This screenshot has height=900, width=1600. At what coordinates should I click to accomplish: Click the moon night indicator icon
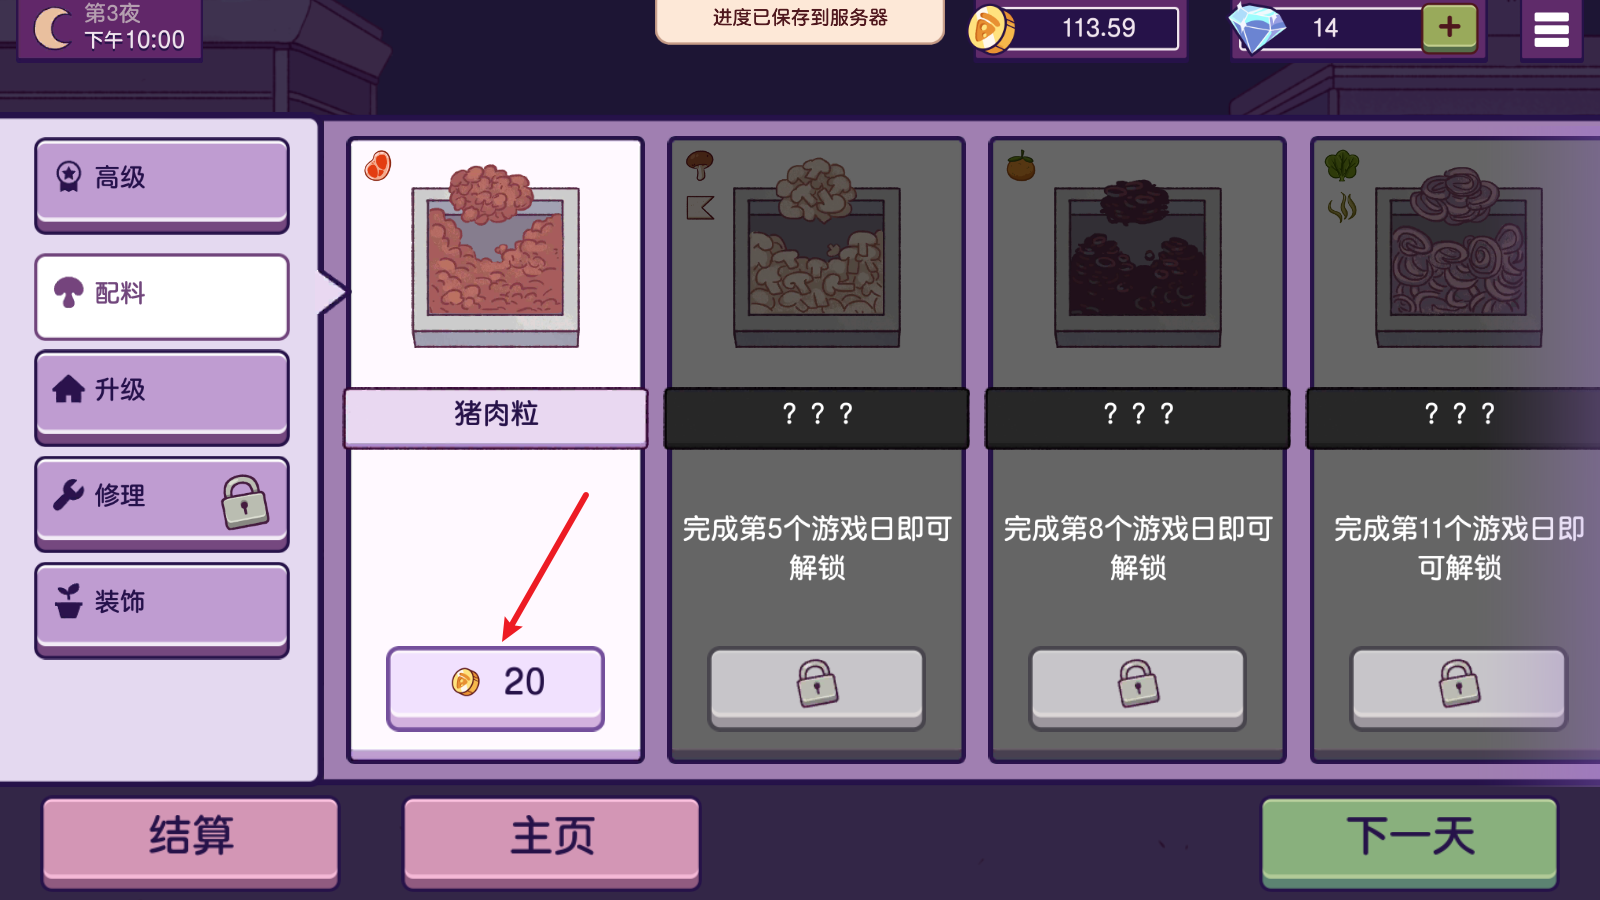[x=53, y=28]
